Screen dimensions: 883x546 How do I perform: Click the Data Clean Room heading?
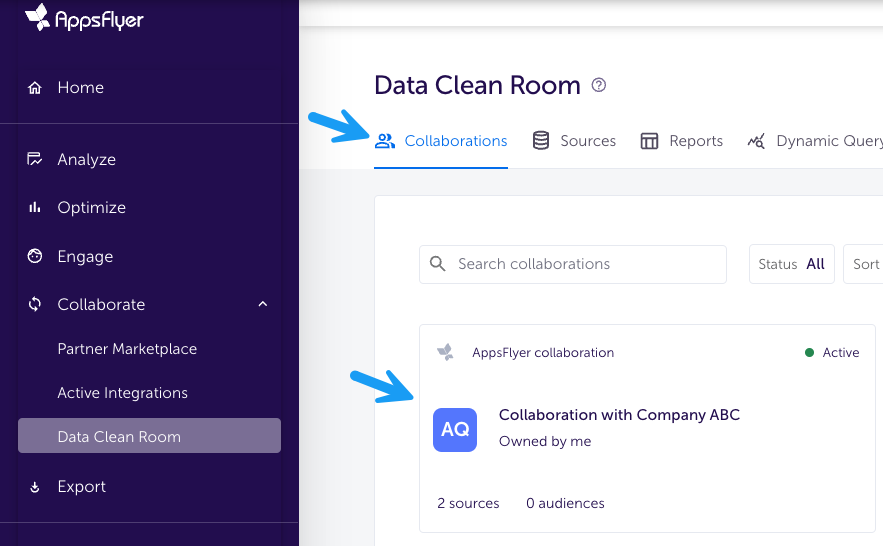pyautogui.click(x=478, y=85)
